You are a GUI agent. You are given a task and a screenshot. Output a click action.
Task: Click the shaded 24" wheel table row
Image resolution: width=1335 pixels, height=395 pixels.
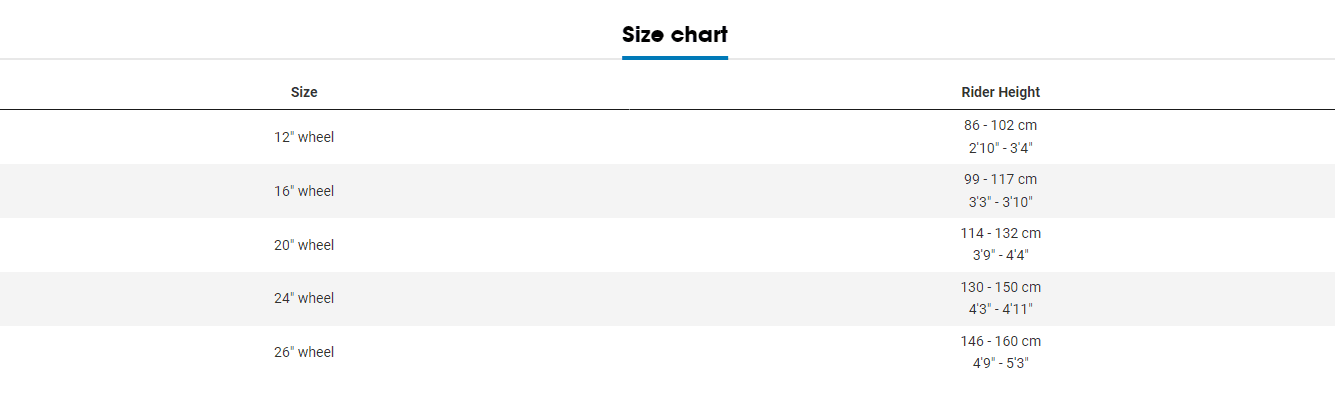[667, 298]
